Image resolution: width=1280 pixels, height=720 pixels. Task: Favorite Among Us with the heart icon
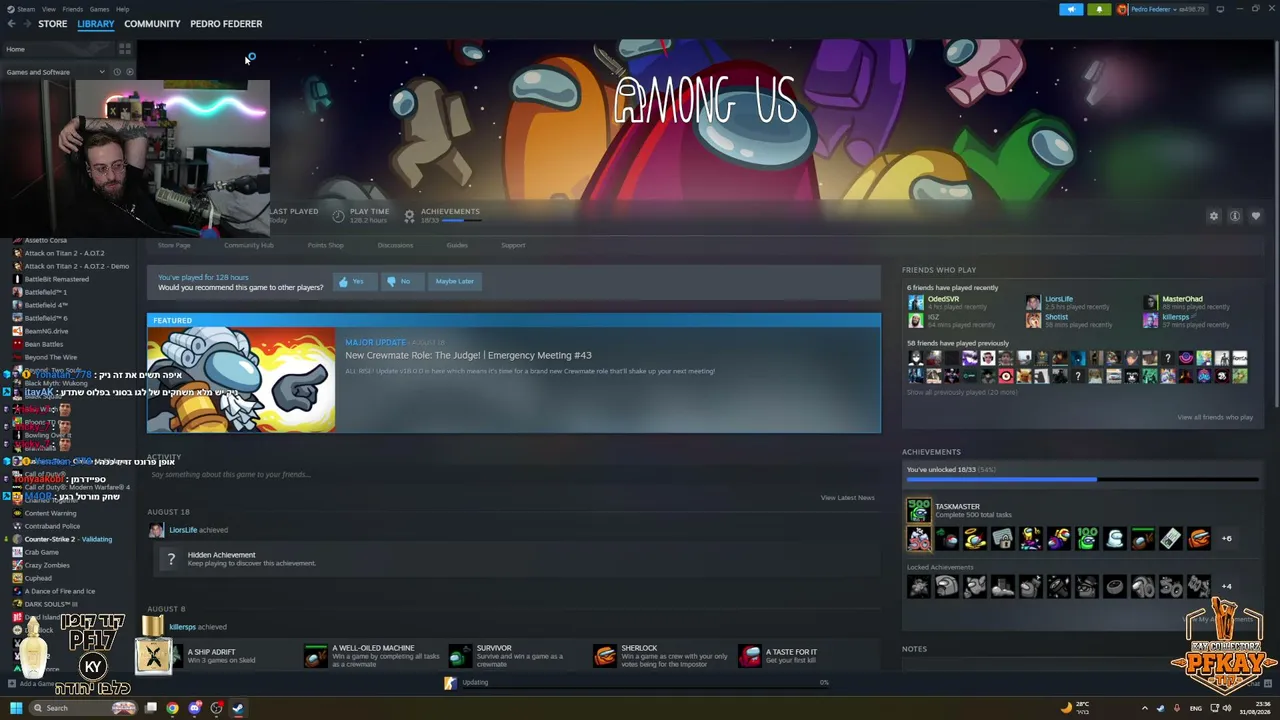[x=1256, y=216]
